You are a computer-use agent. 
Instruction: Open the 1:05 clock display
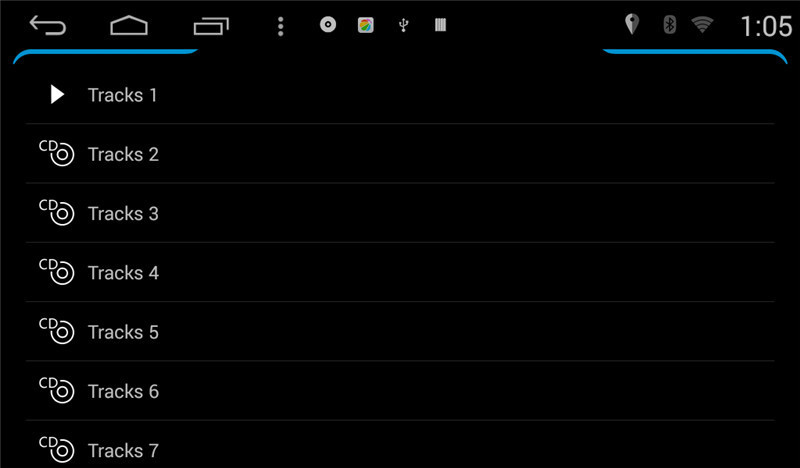[x=766, y=26]
